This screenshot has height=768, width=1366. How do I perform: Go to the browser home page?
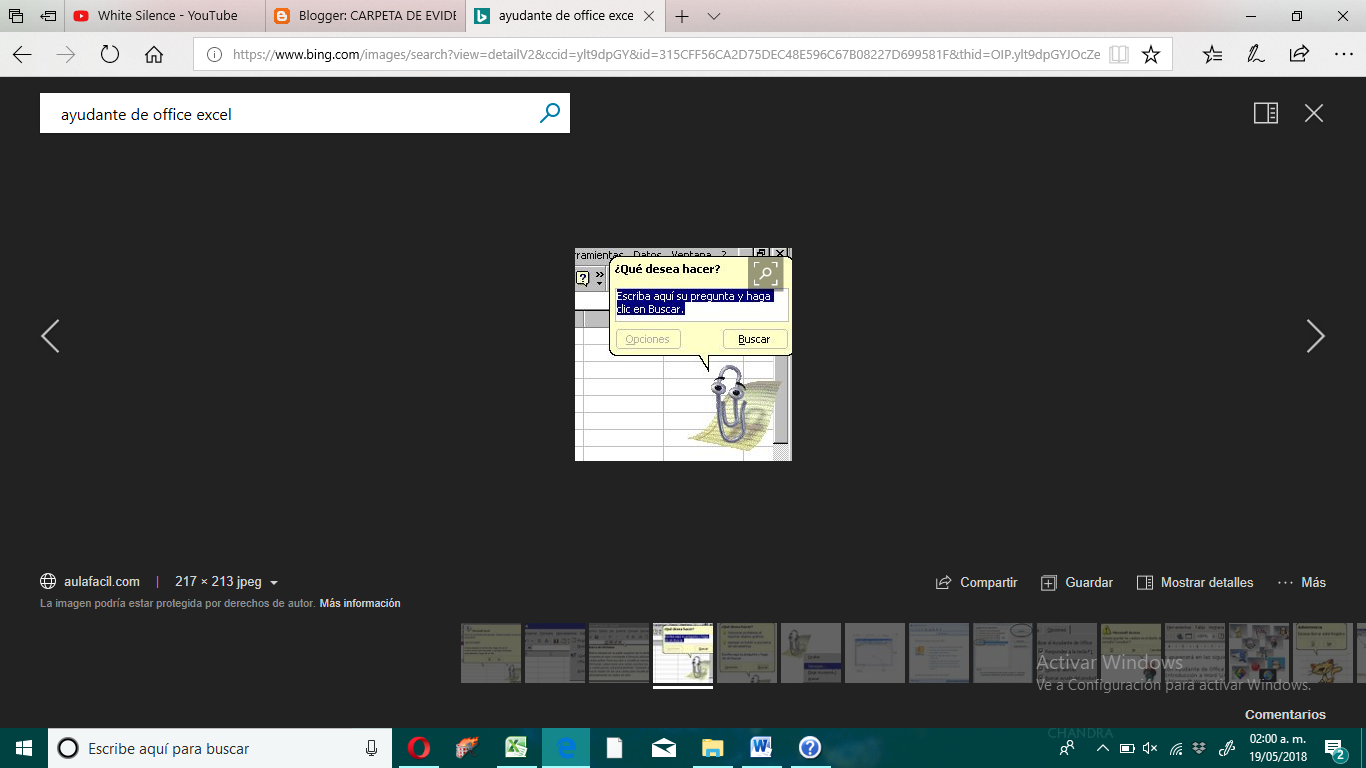click(x=154, y=55)
